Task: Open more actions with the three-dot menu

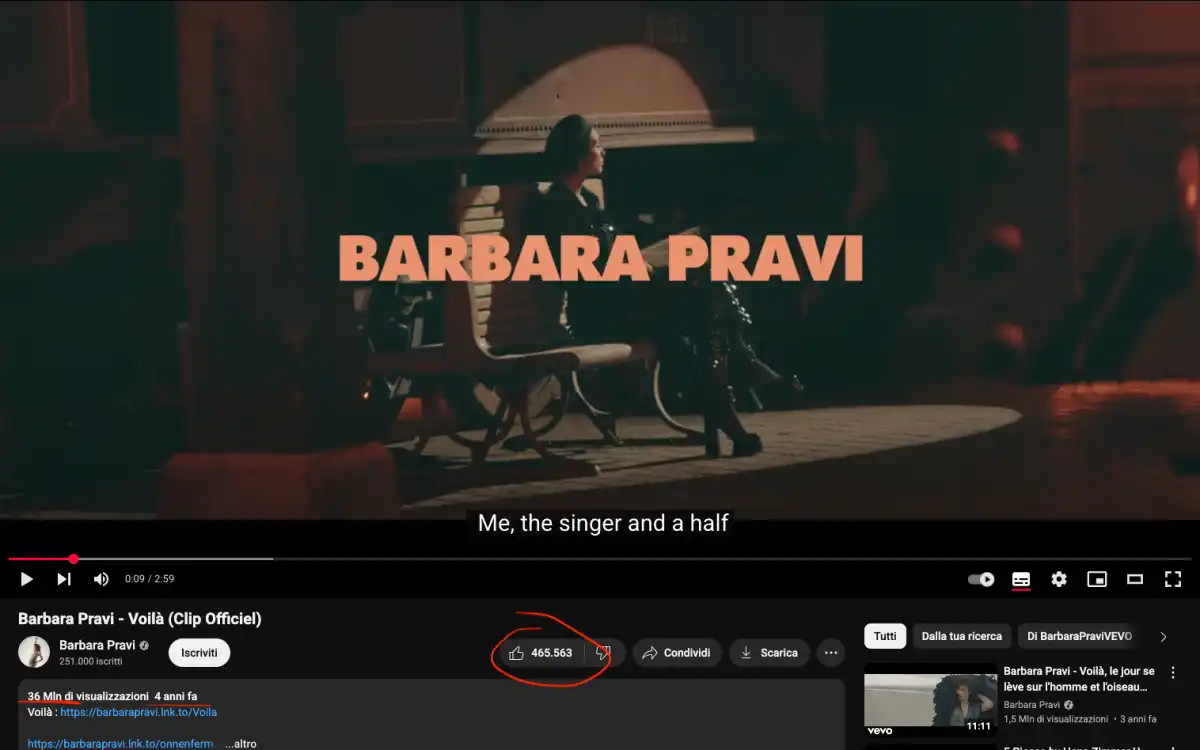Action: (831, 653)
